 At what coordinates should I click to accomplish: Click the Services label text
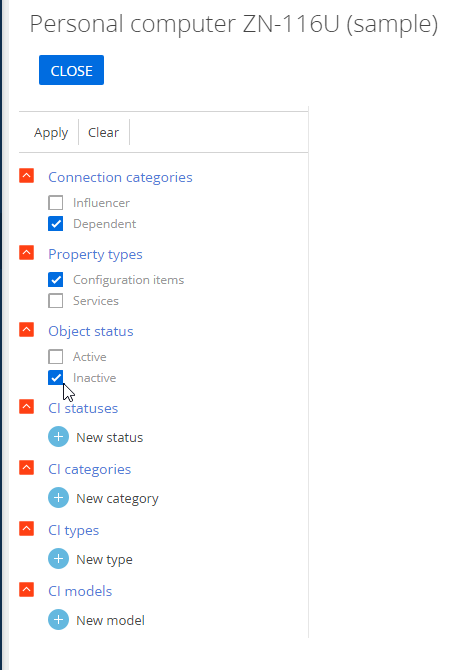(x=96, y=301)
